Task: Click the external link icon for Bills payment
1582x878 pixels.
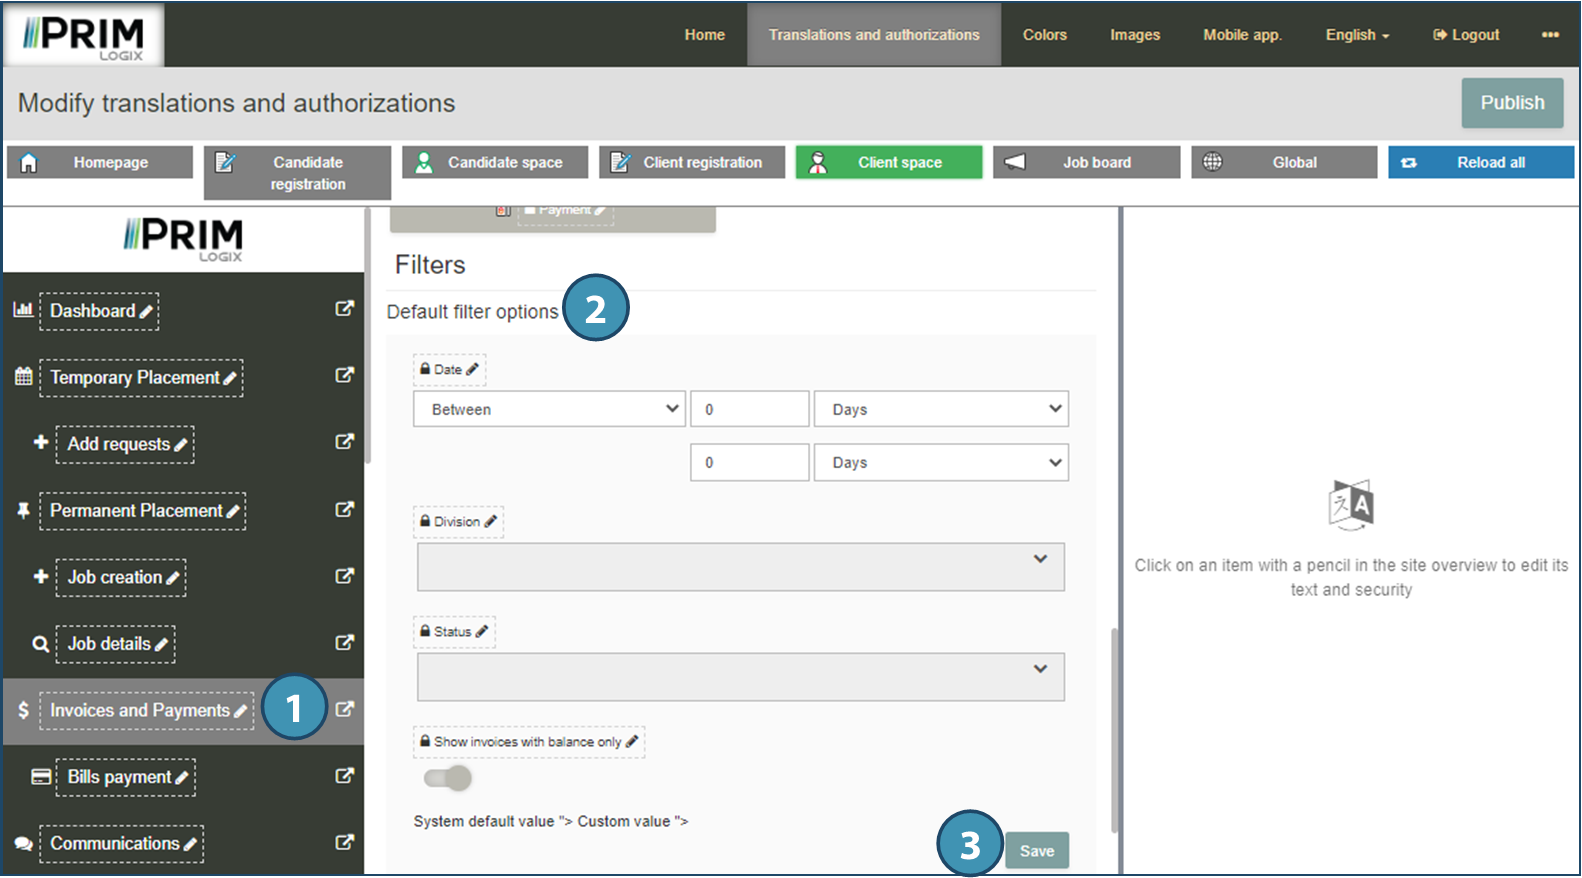Action: [x=344, y=776]
